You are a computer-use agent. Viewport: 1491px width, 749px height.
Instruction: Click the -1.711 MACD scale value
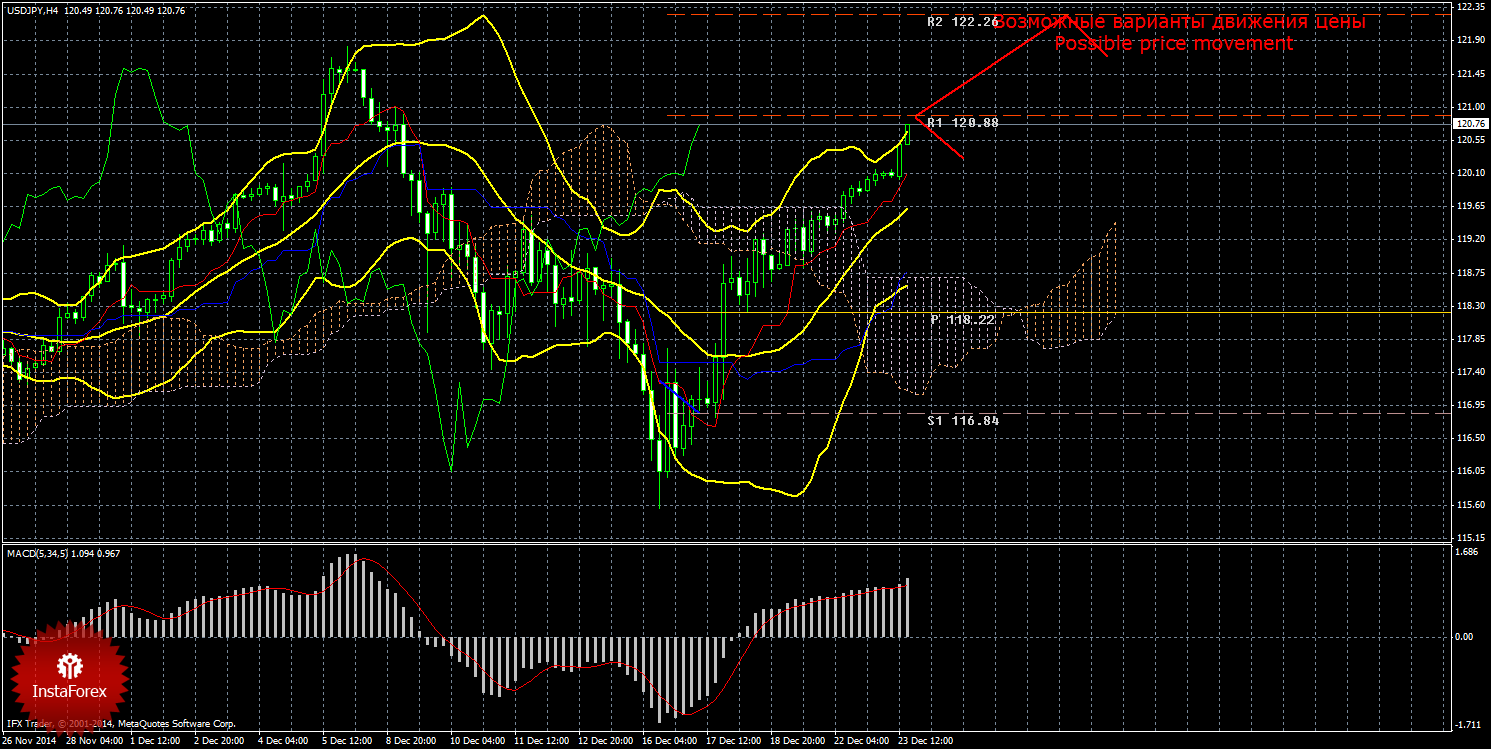1465,724
